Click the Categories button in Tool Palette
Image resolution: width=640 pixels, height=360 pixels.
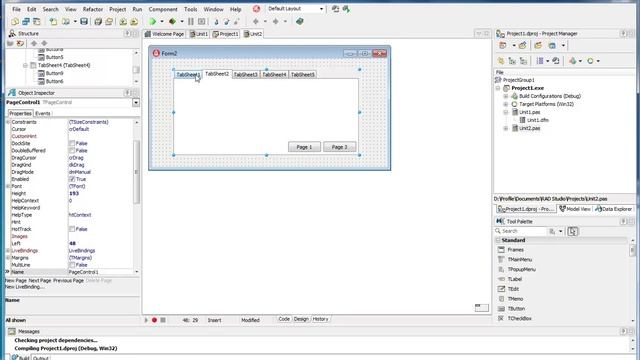click(x=553, y=231)
